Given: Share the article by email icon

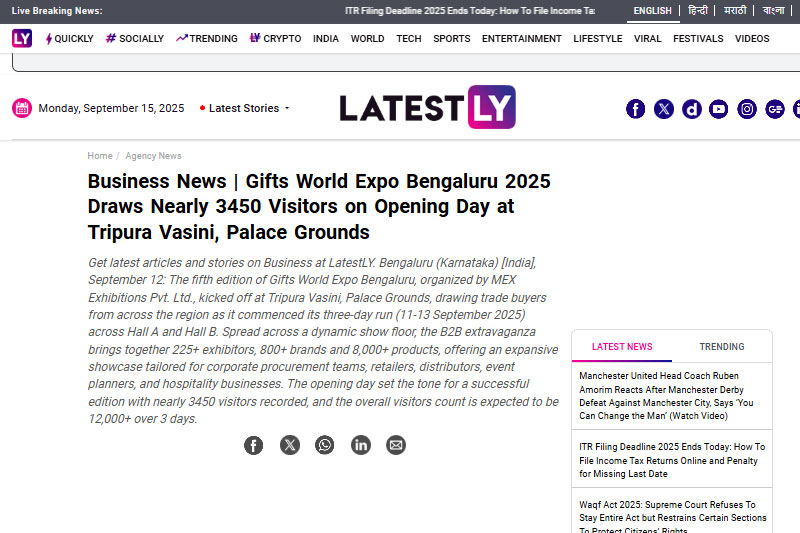Looking at the screenshot, I should click(x=396, y=445).
